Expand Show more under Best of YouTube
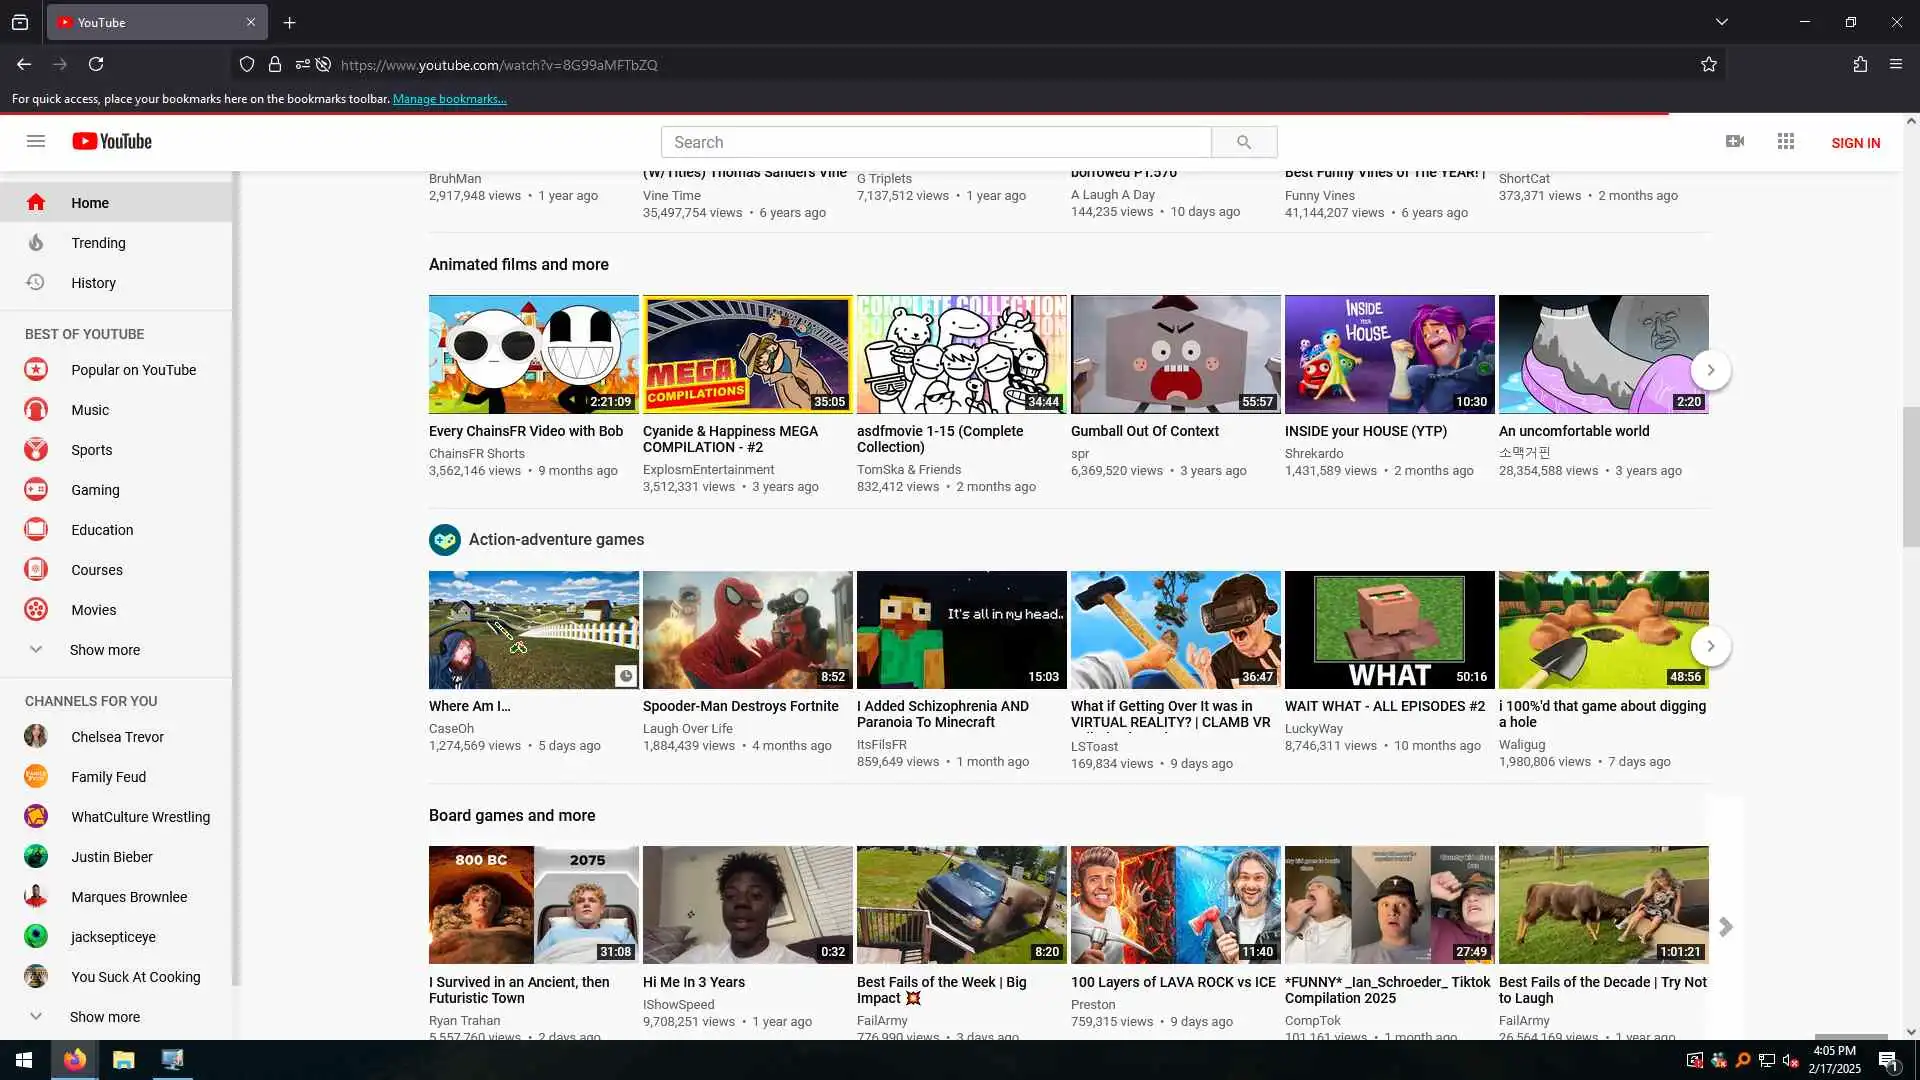The image size is (1920, 1080). click(104, 650)
